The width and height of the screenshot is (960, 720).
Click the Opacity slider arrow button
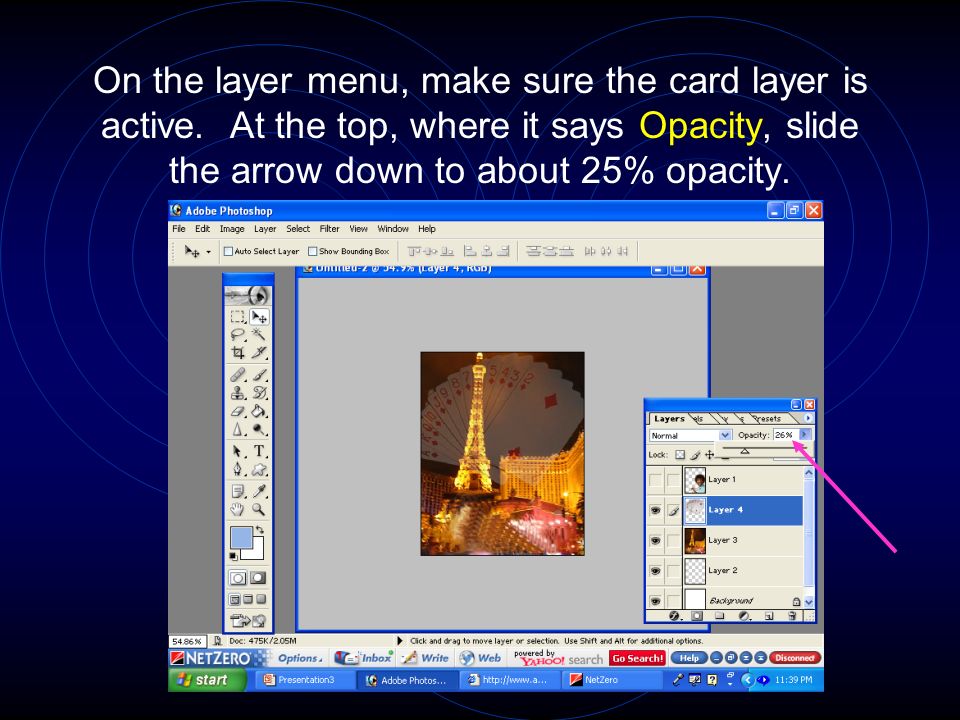pyautogui.click(x=805, y=435)
